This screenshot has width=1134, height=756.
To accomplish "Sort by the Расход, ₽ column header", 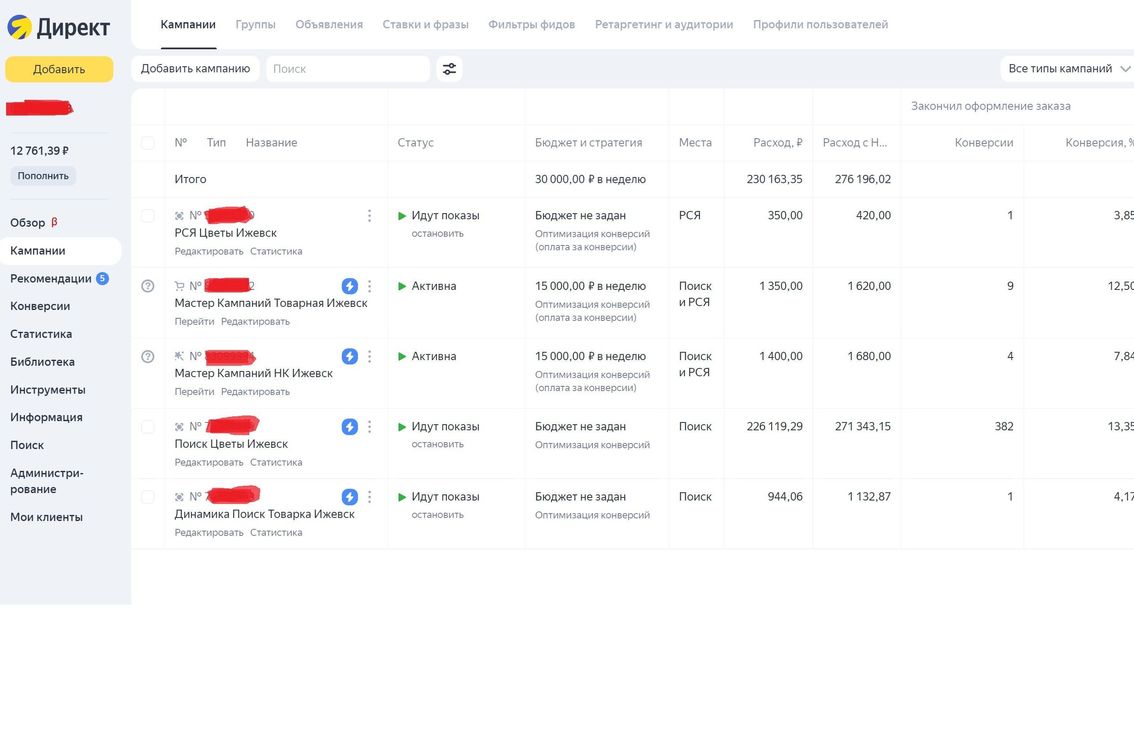I will (777, 143).
